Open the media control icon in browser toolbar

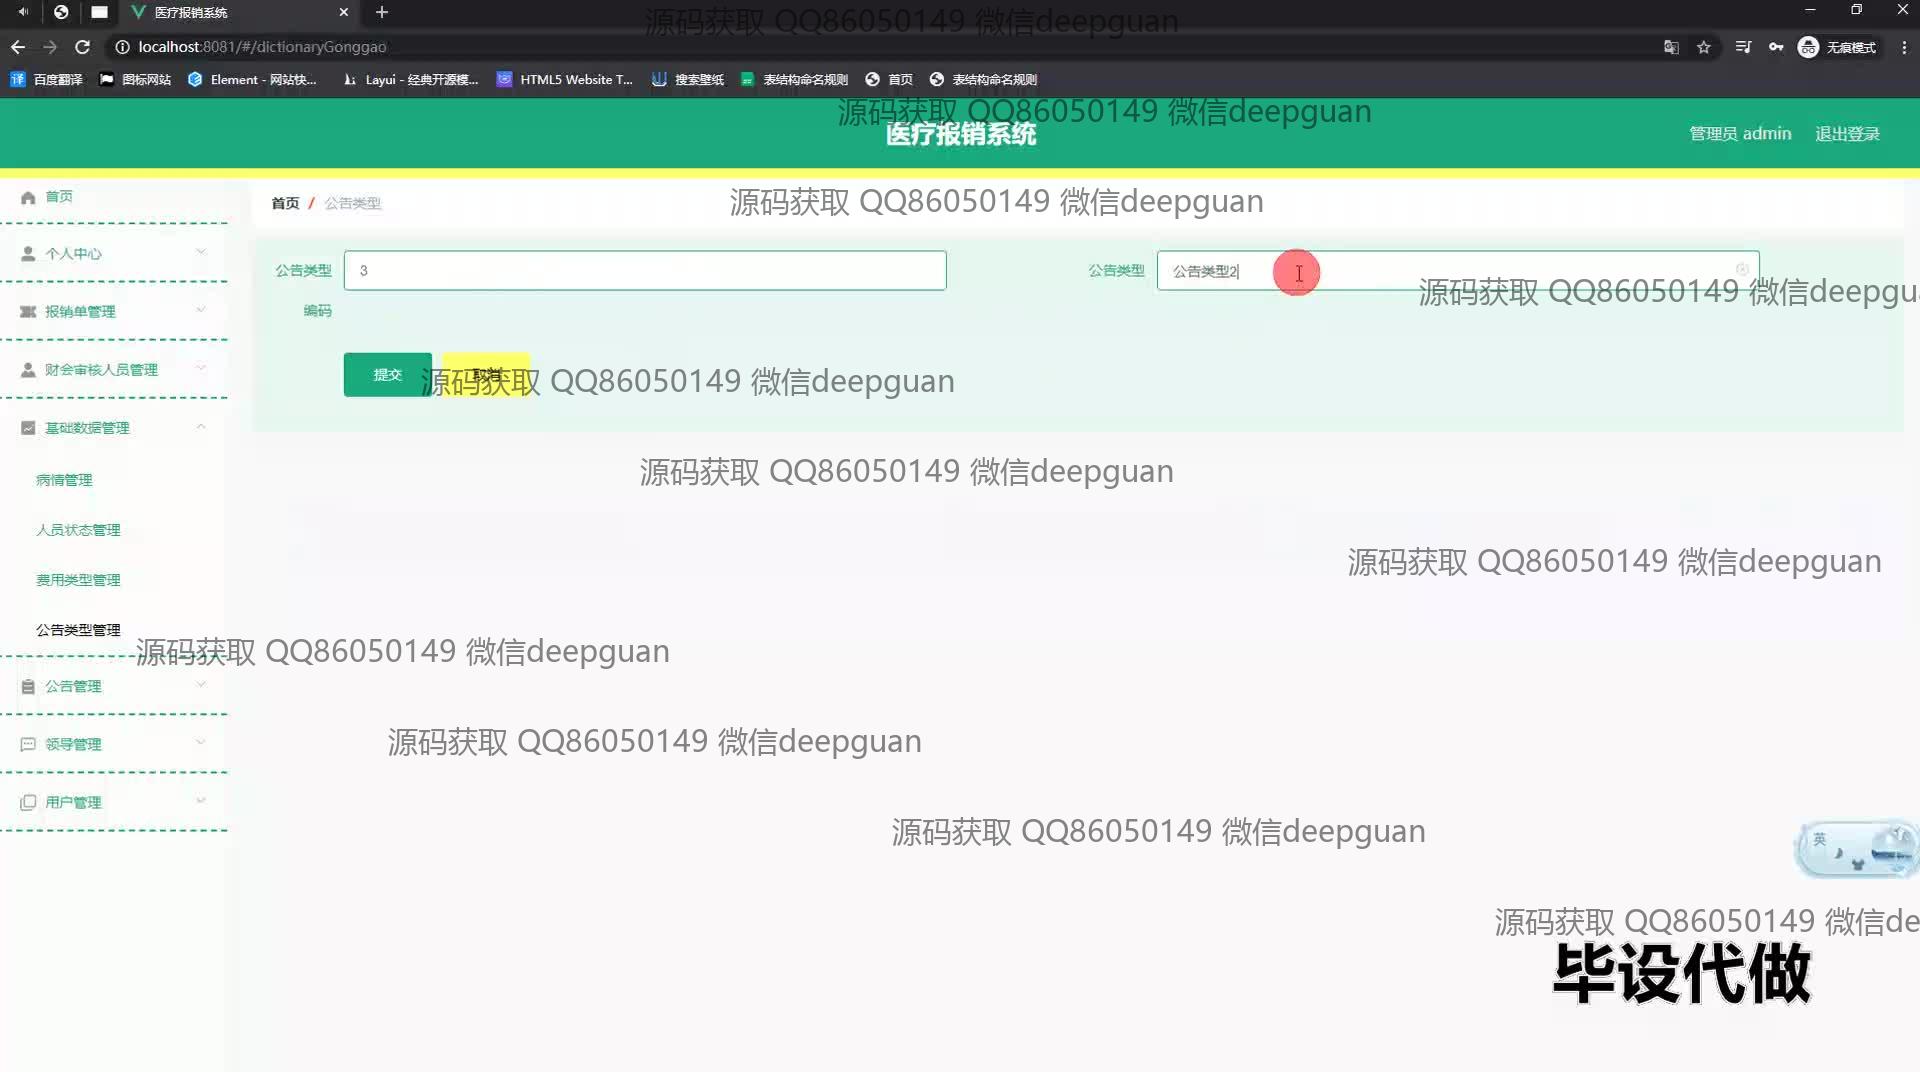point(1743,47)
